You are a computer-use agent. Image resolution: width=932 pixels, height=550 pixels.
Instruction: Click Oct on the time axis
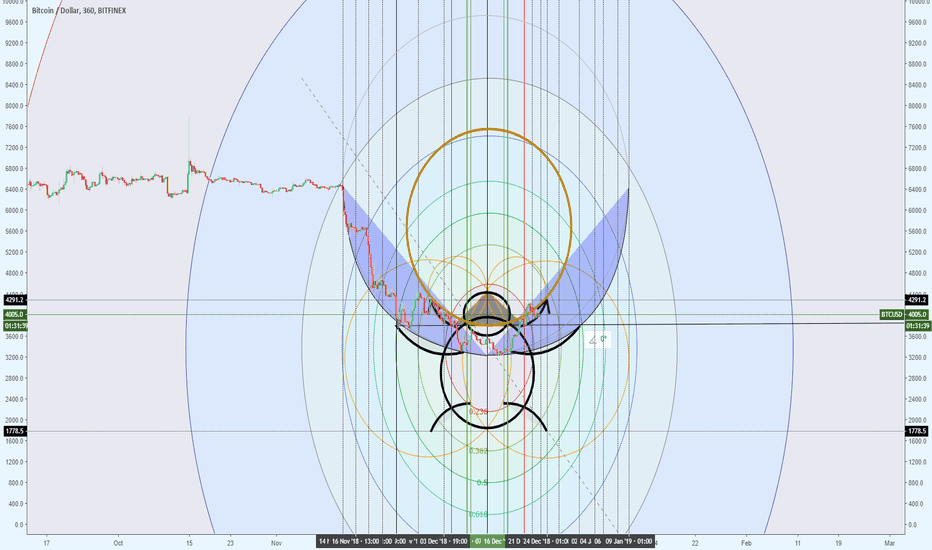tap(118, 543)
